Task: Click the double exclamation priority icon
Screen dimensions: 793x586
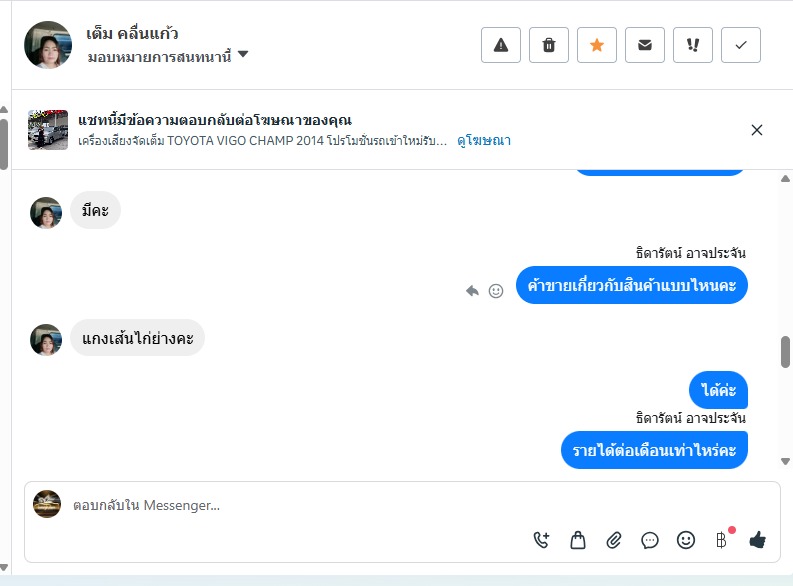Action: coord(693,45)
